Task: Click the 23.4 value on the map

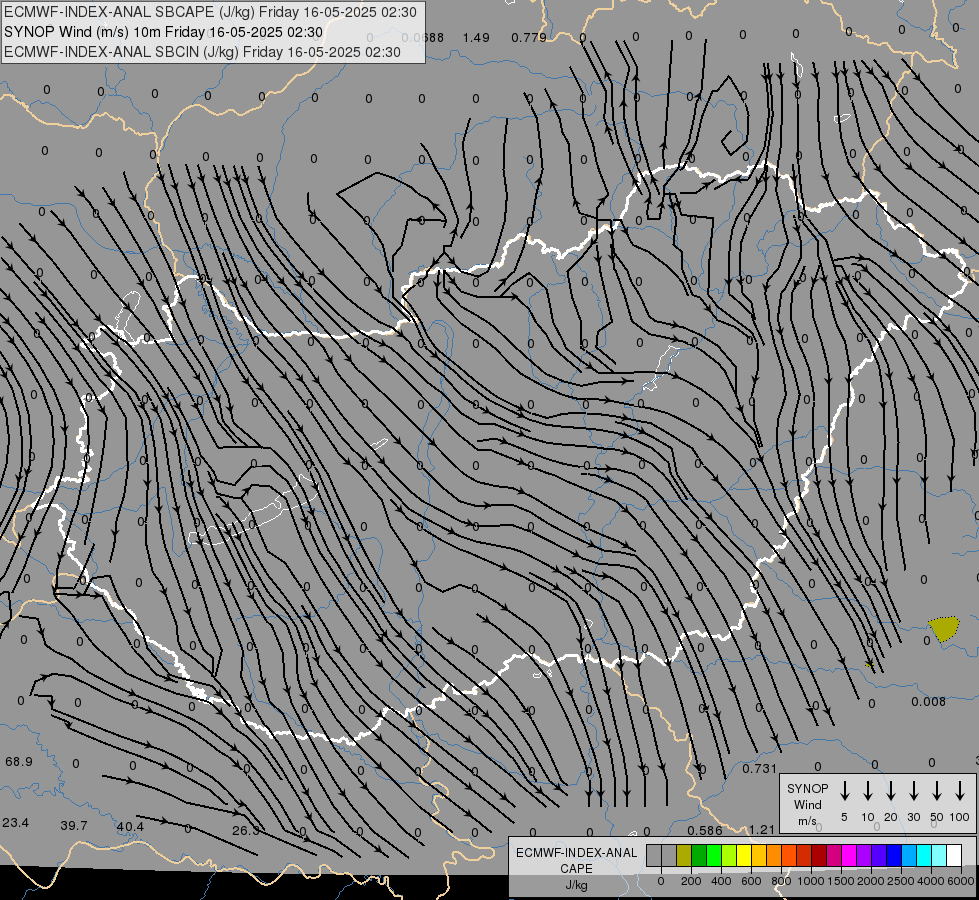Action: (x=16, y=823)
